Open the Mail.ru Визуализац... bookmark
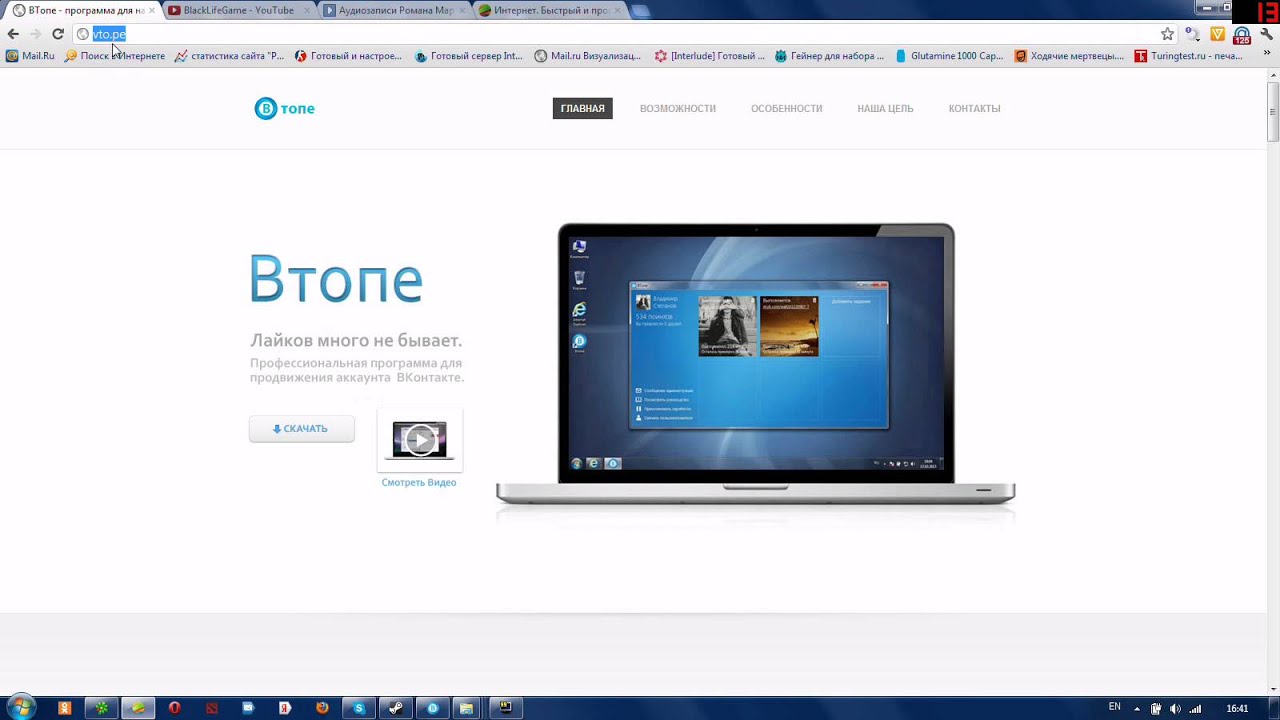This screenshot has width=1280, height=720. (x=587, y=56)
